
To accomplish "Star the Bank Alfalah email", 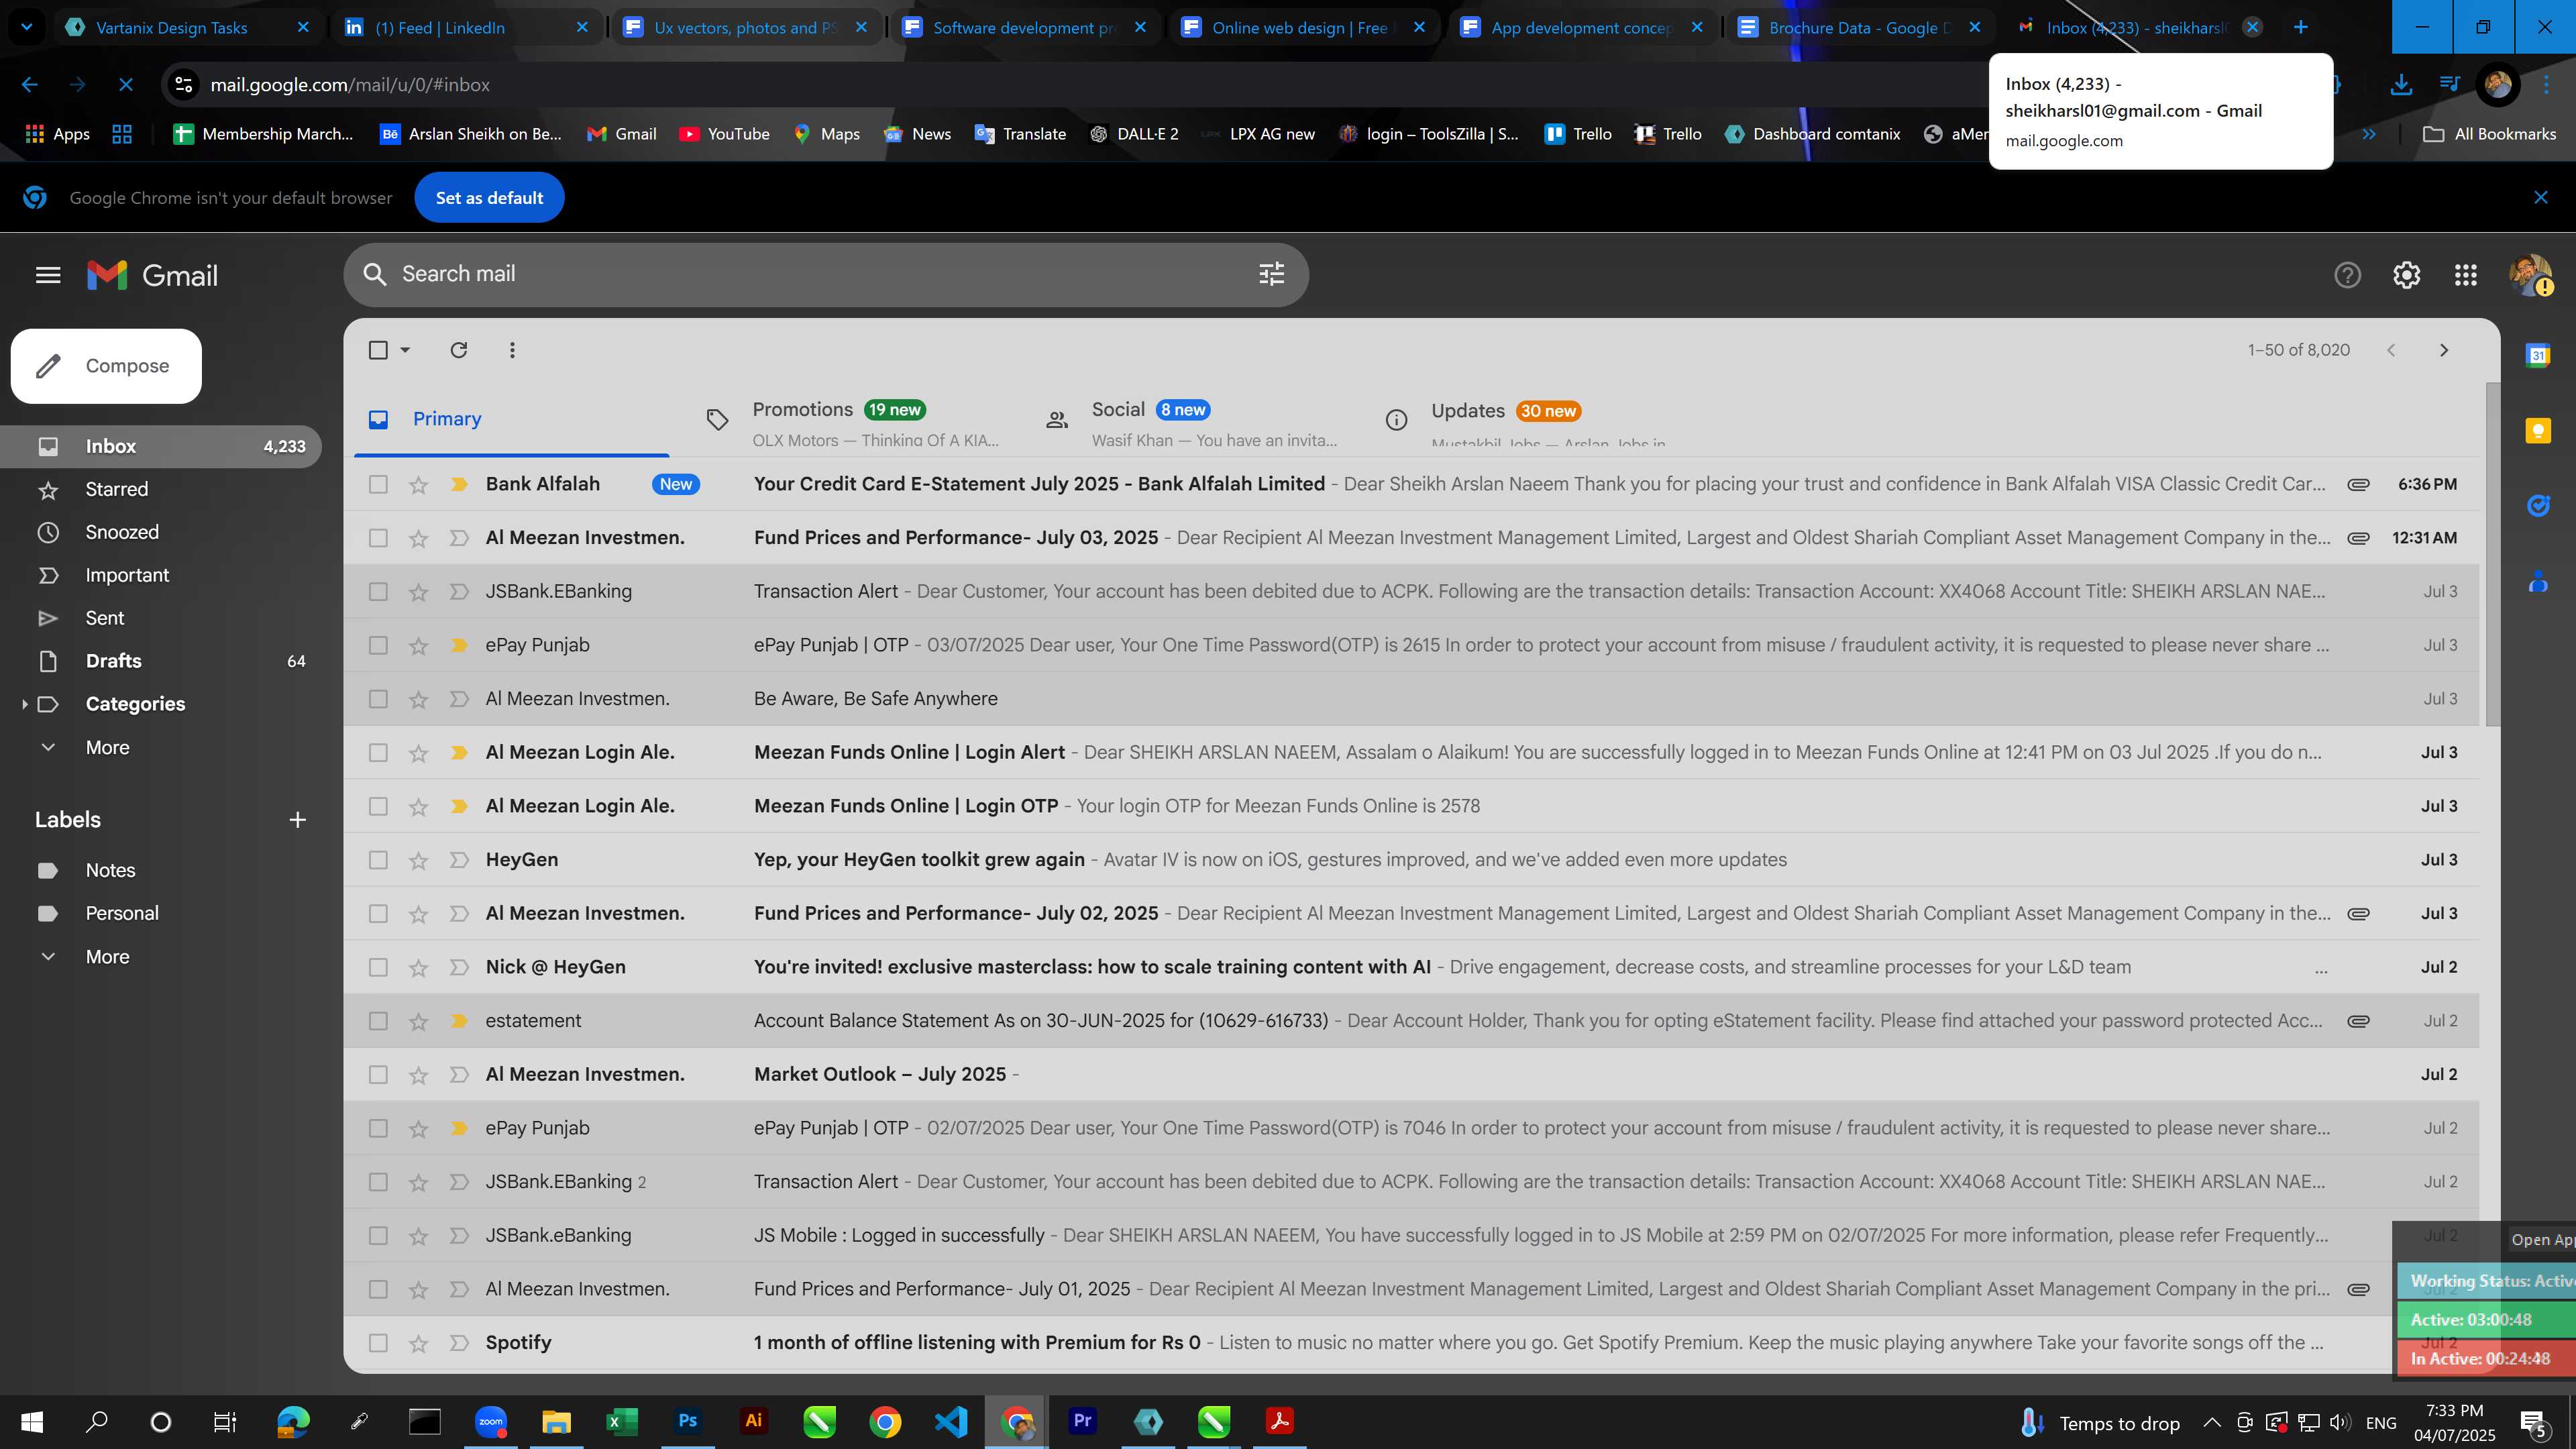I will click(418, 485).
